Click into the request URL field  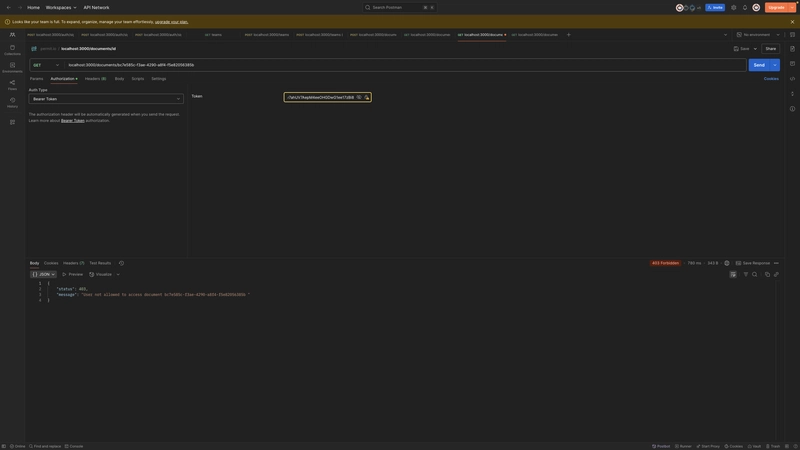(x=406, y=65)
